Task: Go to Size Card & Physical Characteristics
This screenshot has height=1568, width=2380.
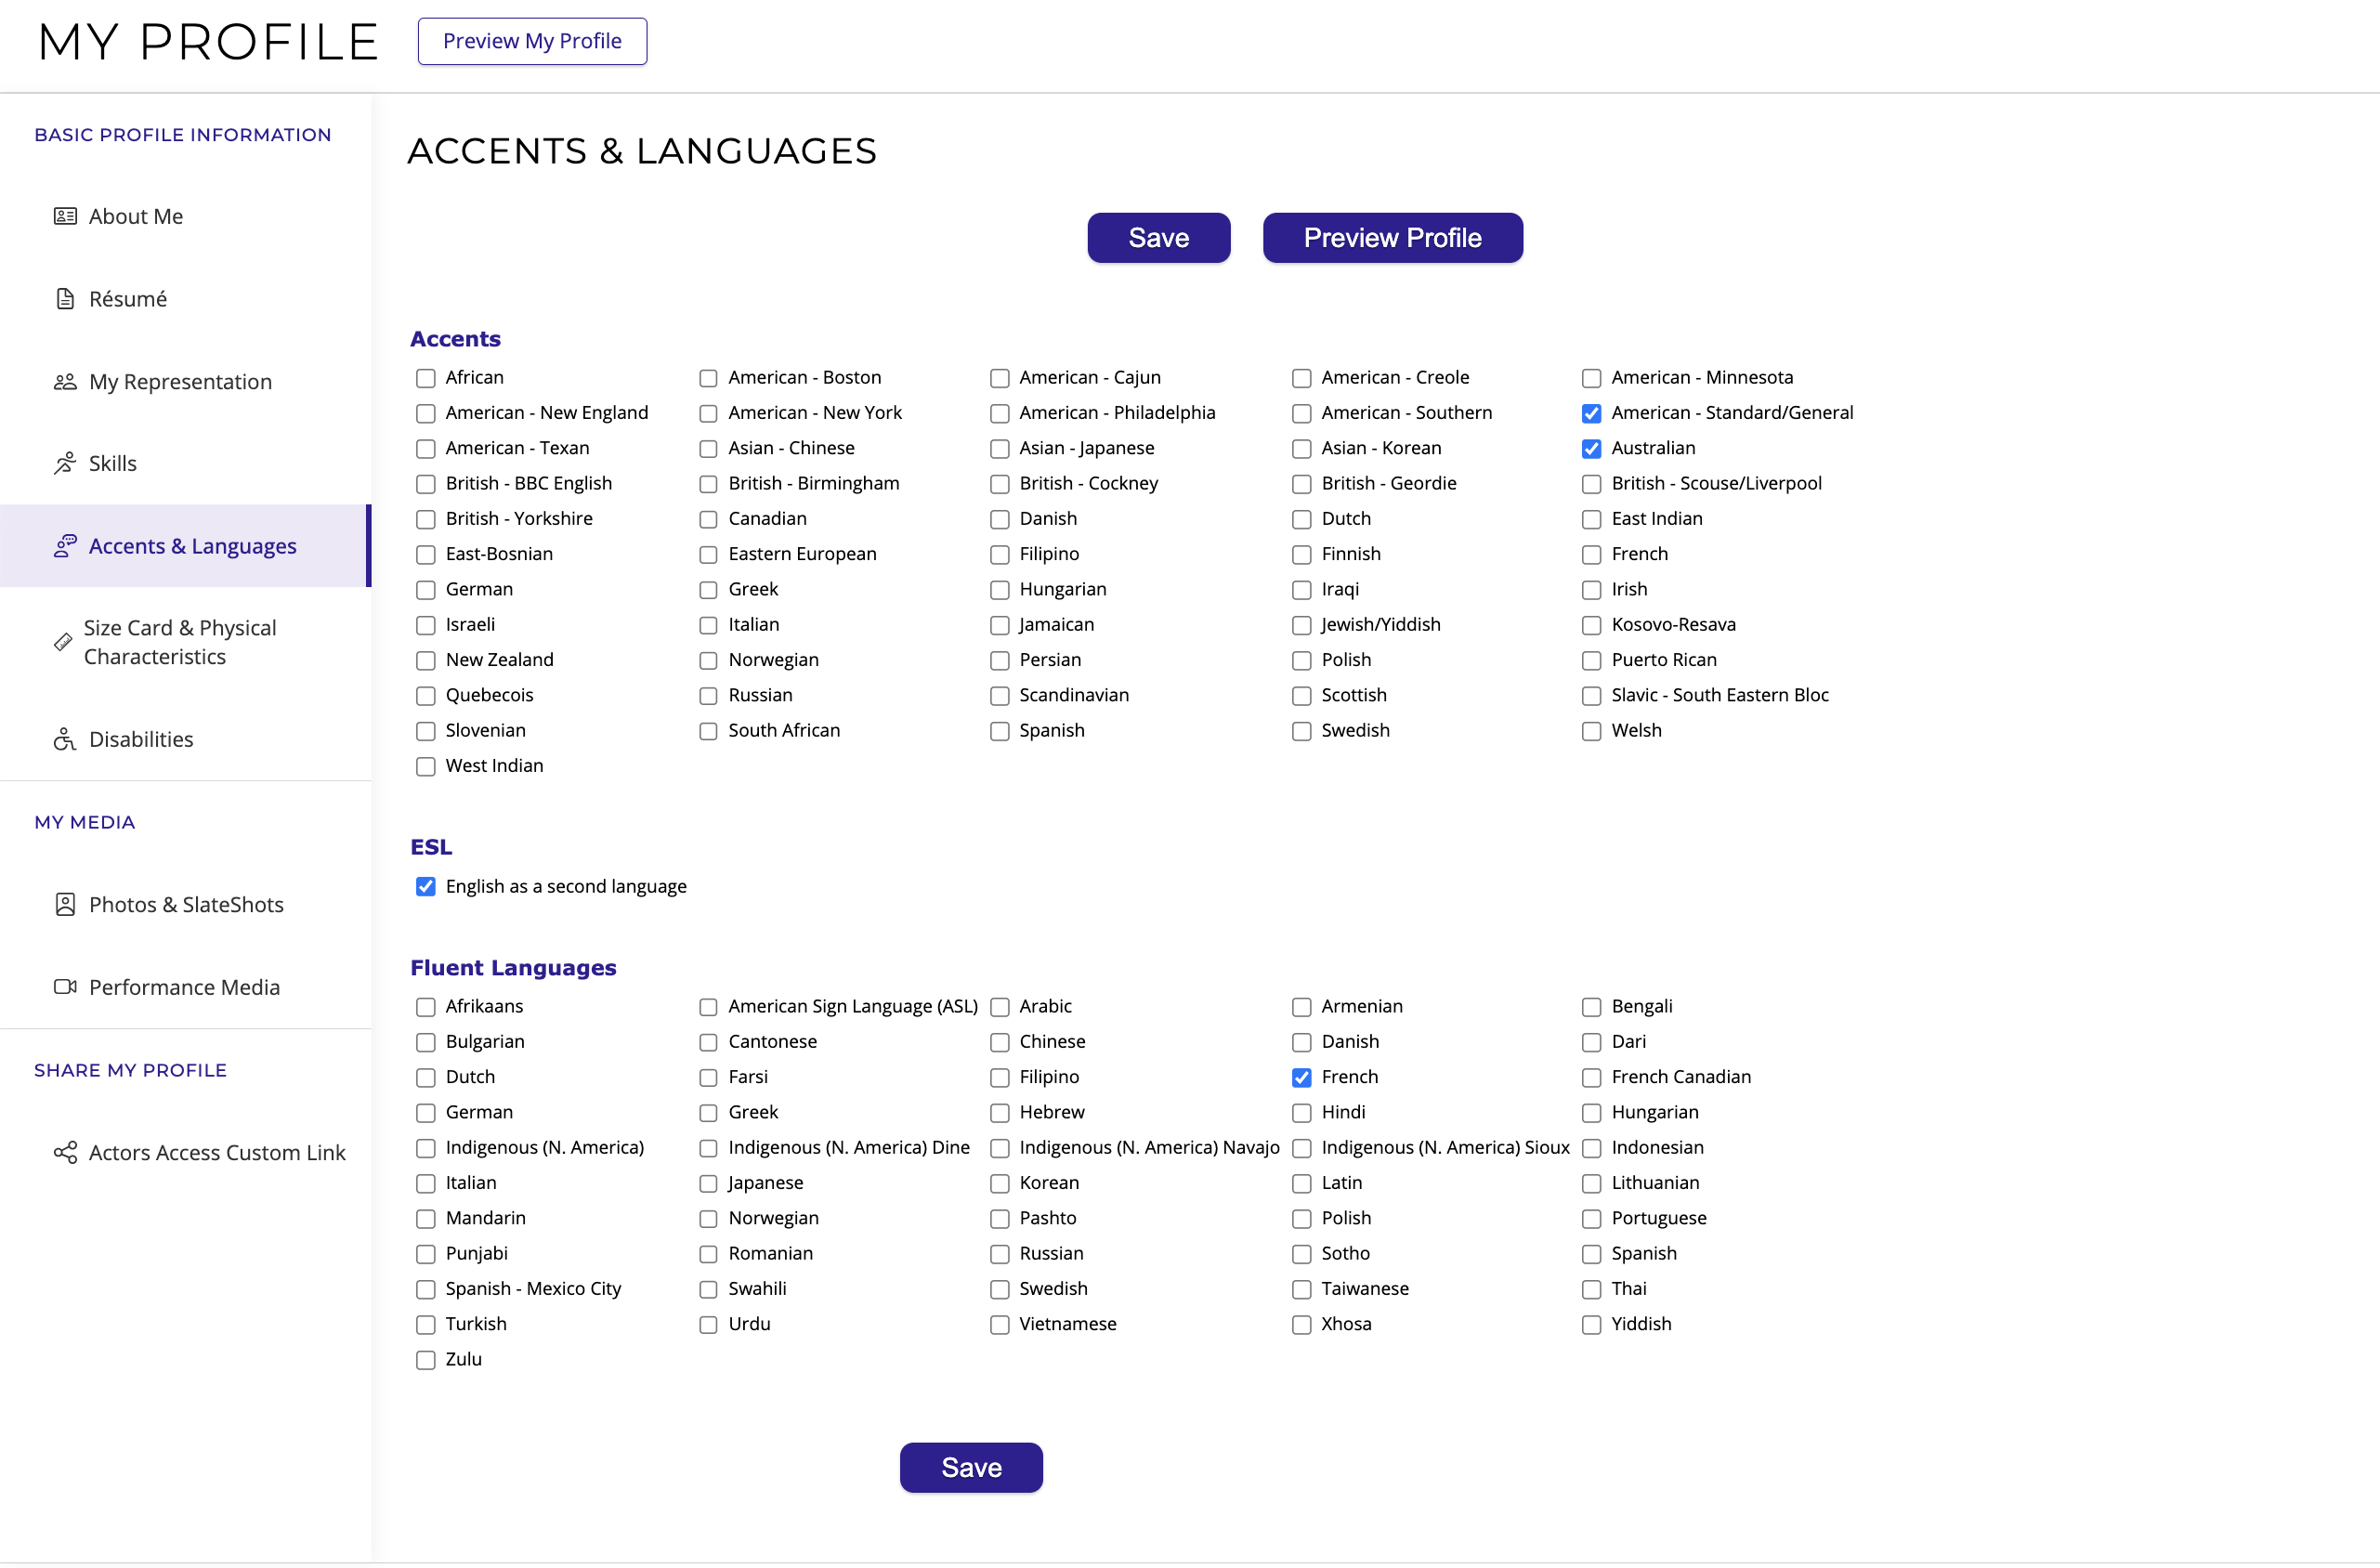Action: 180,642
